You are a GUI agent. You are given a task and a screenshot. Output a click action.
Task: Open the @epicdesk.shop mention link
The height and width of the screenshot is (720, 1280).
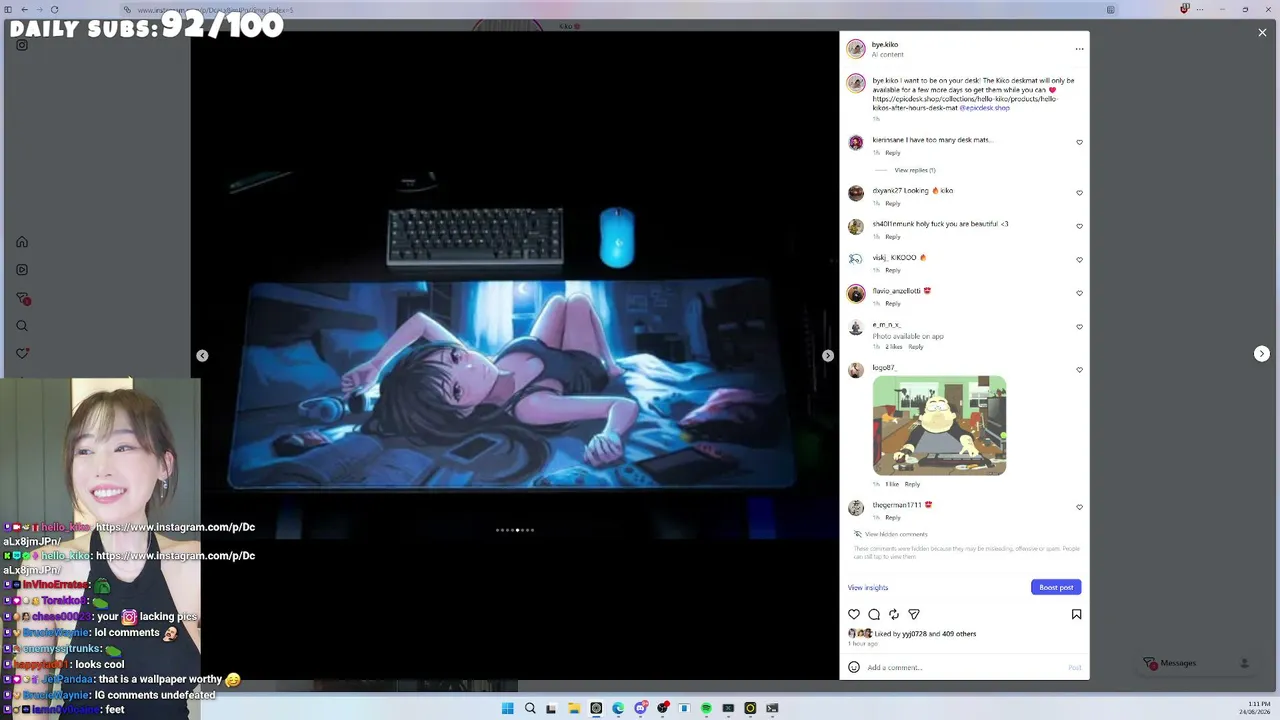pos(985,108)
